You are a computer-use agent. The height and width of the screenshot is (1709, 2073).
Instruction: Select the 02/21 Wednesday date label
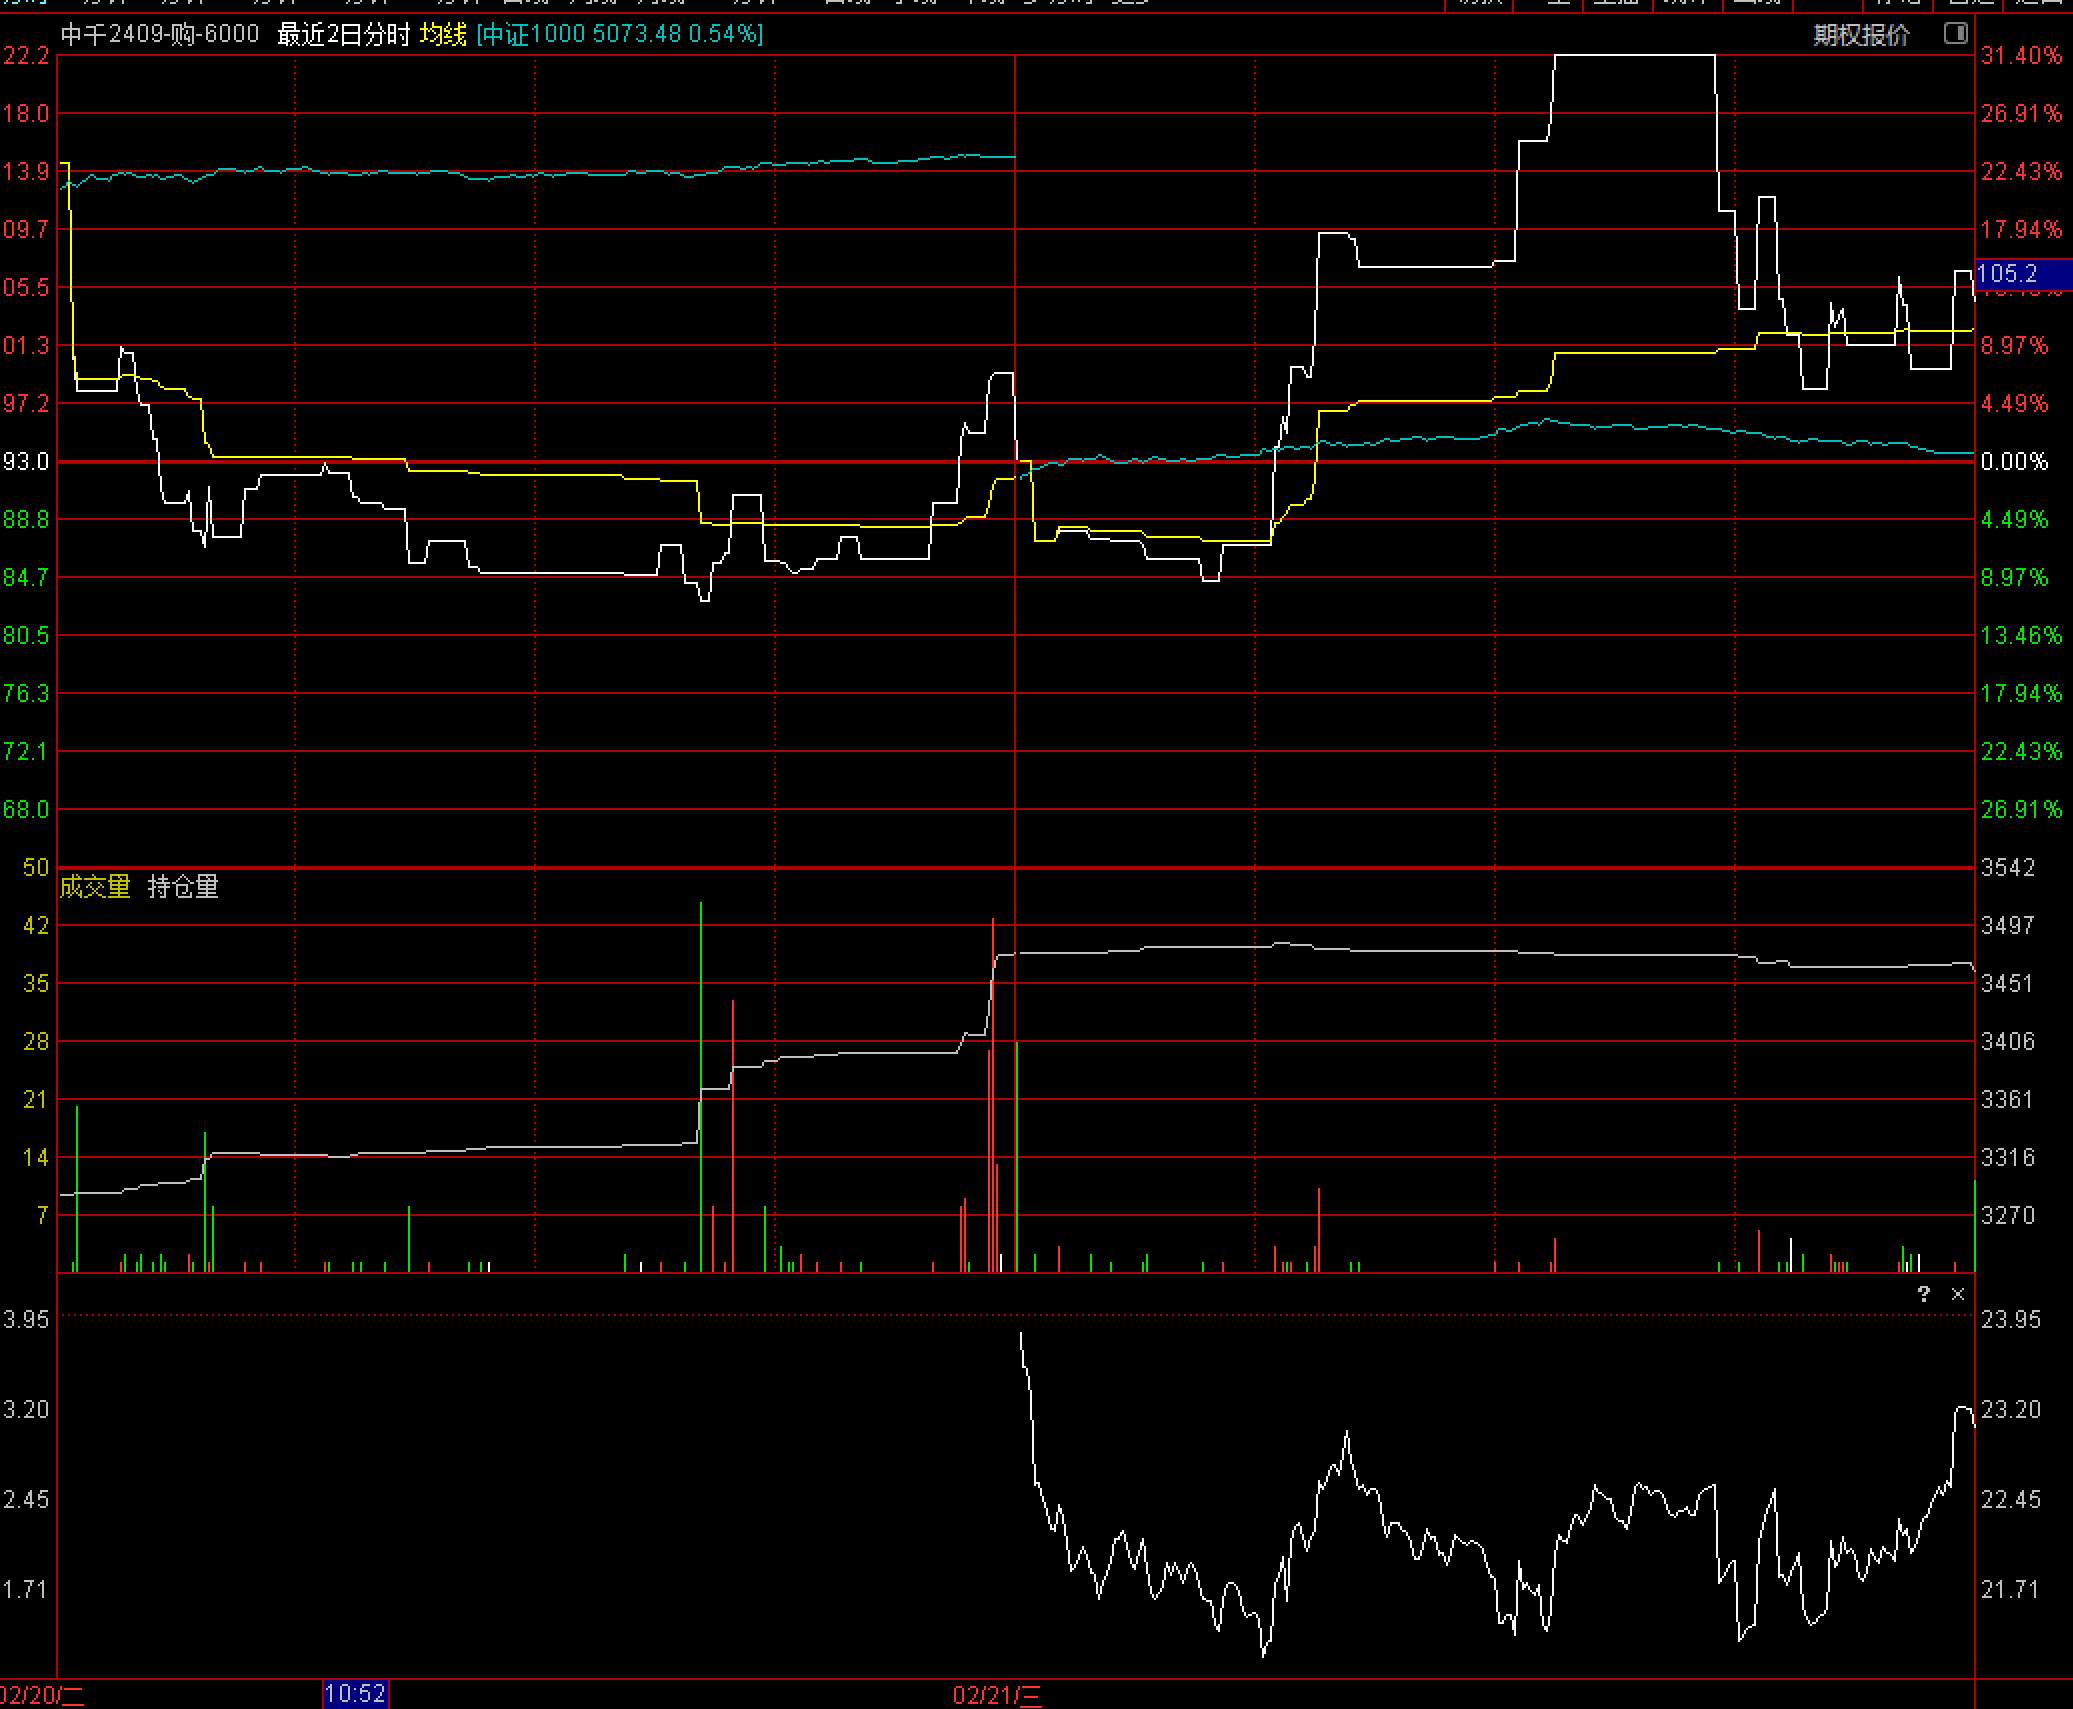pyautogui.click(x=997, y=1695)
